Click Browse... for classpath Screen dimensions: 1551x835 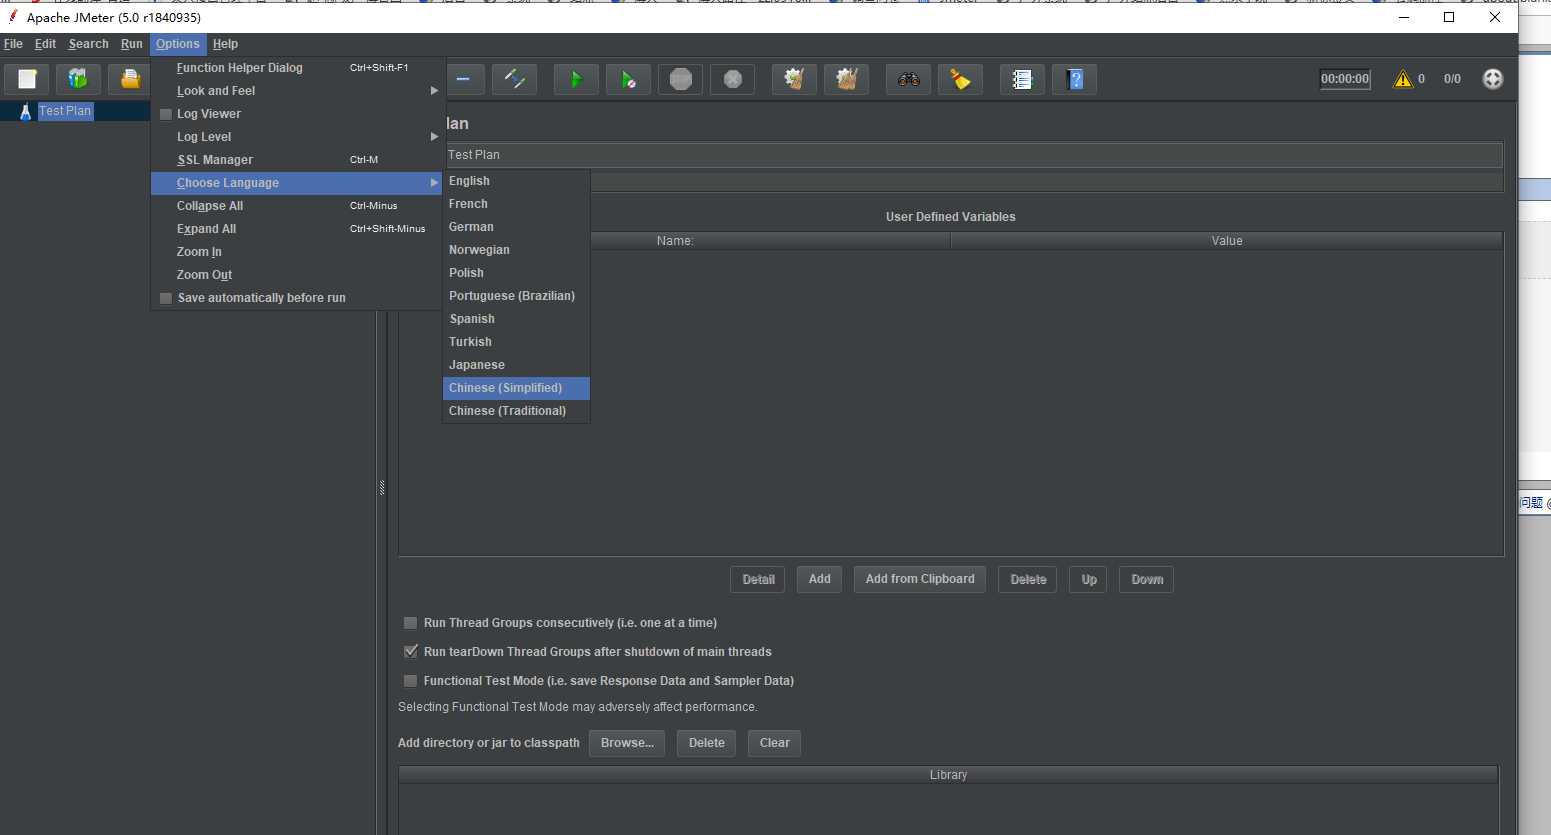point(627,743)
